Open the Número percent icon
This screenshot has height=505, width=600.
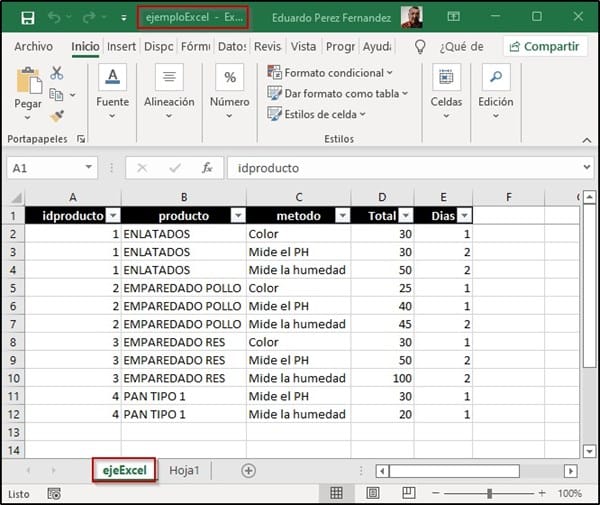coord(230,78)
